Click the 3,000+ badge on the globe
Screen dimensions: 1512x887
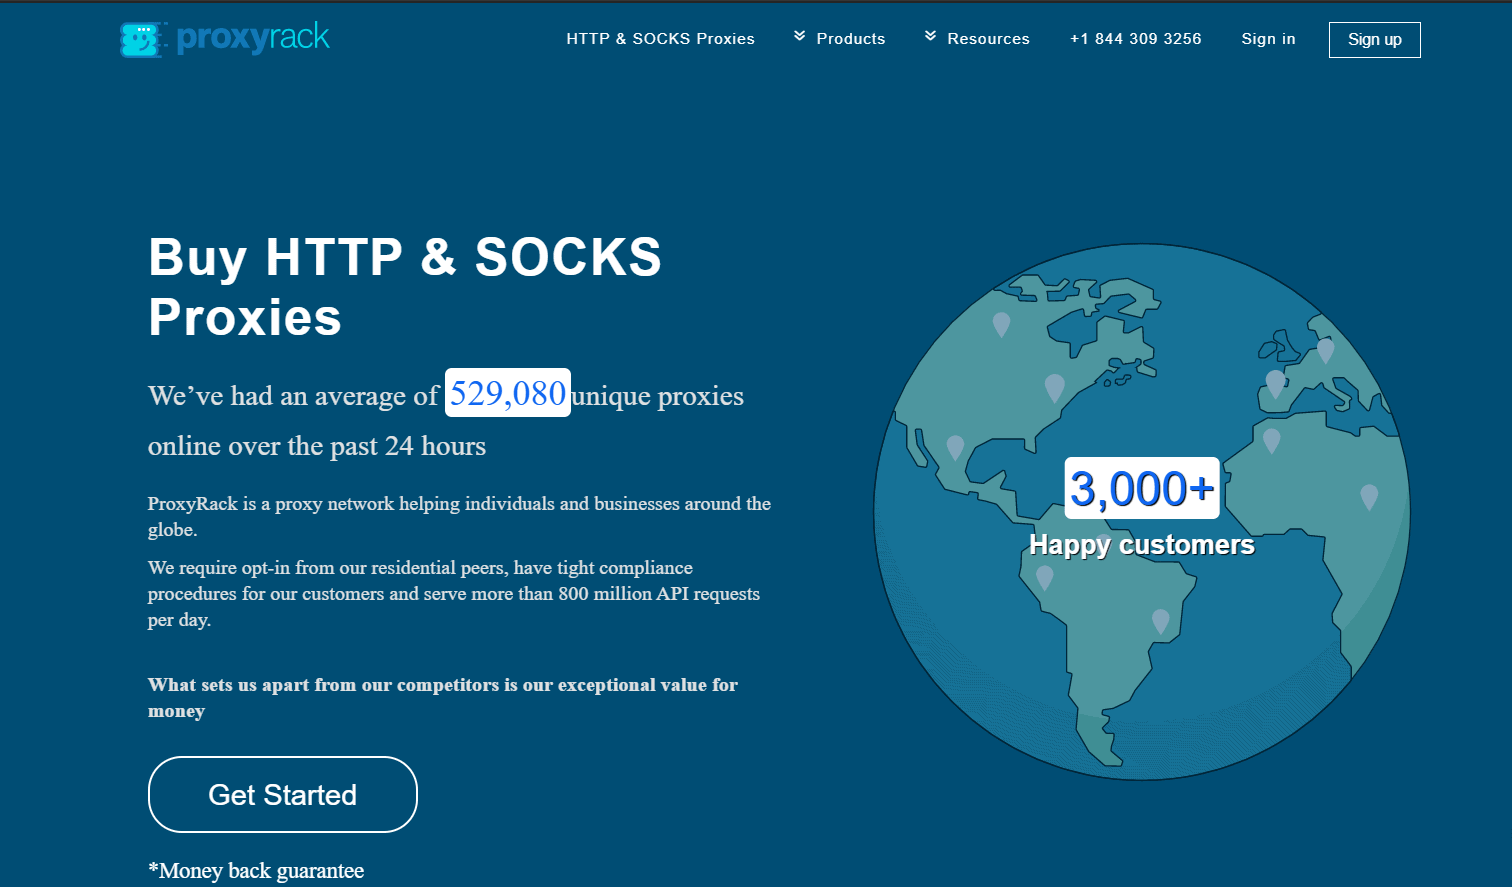point(1142,488)
